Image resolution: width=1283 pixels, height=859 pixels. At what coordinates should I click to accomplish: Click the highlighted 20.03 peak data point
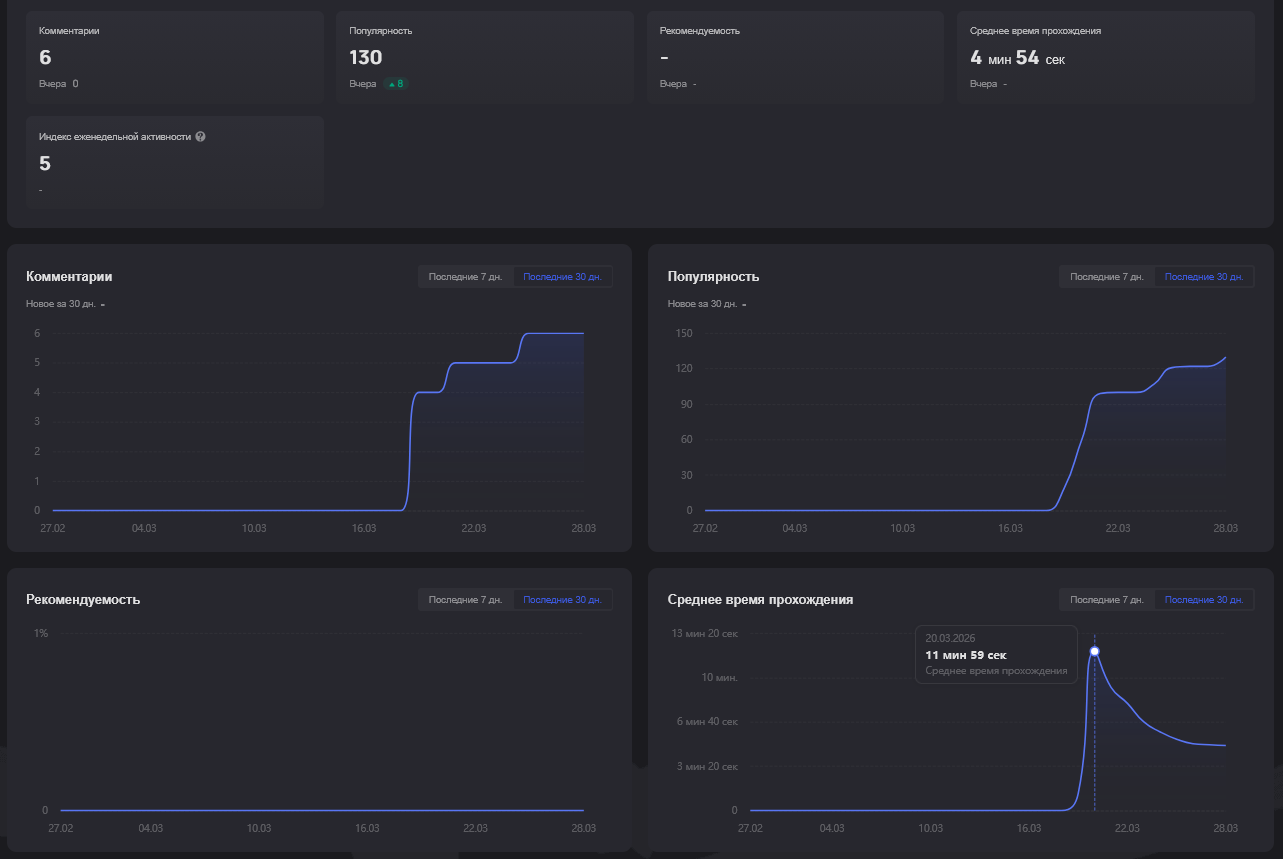tap(1094, 651)
